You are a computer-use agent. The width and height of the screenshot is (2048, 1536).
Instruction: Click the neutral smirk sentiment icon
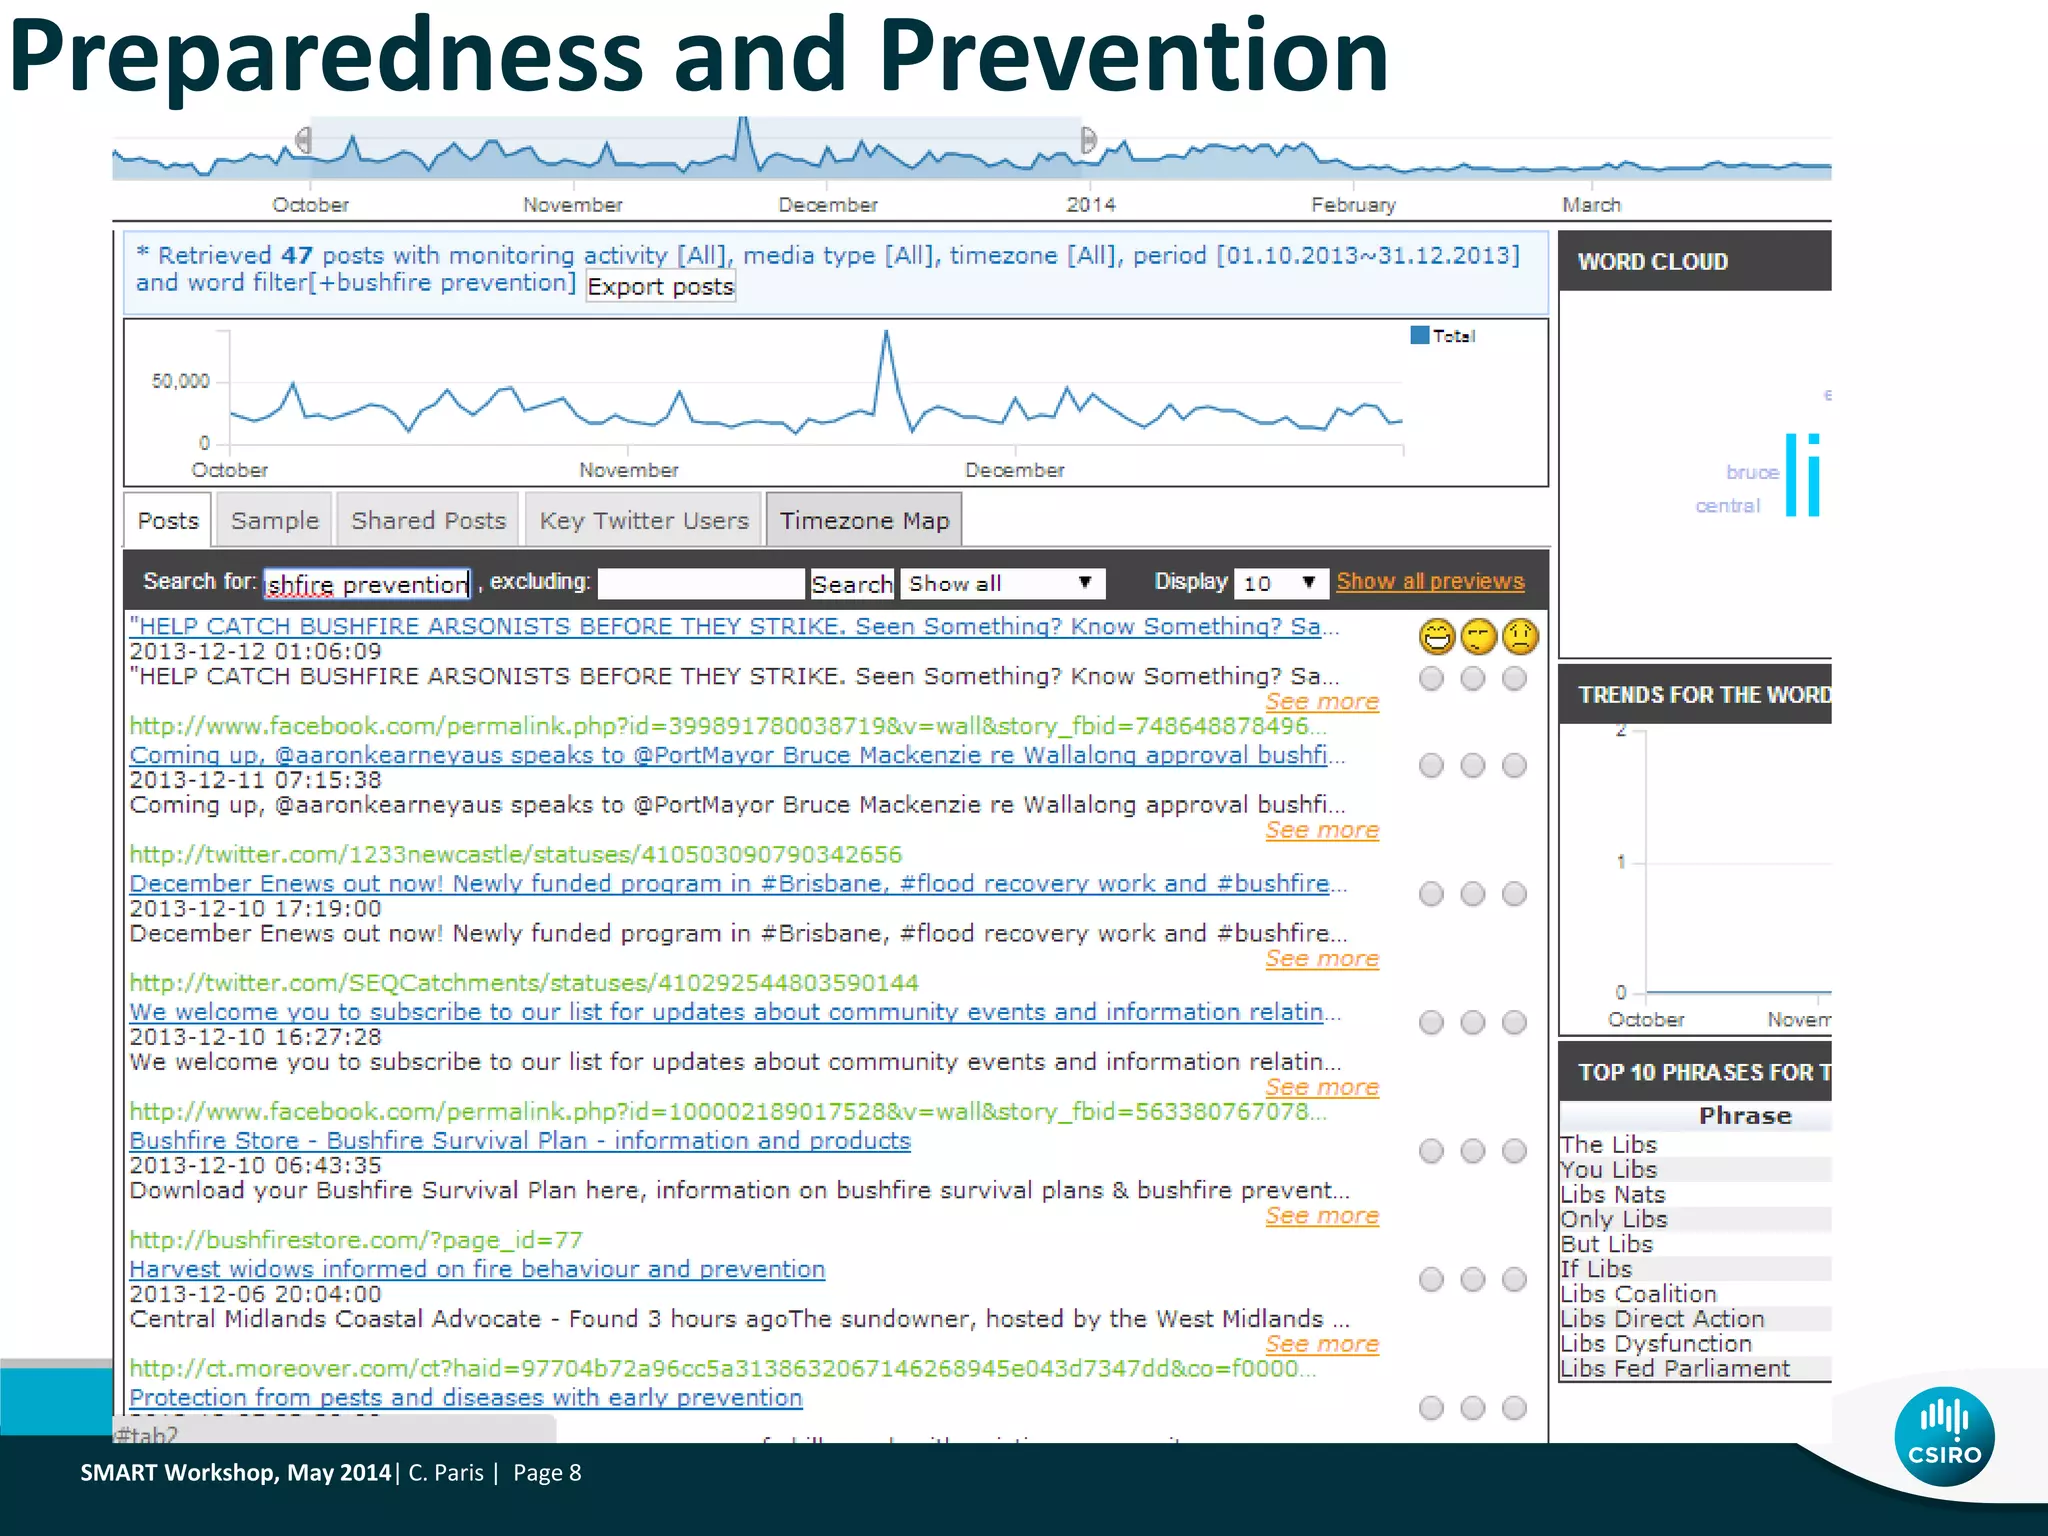pos(1478,636)
